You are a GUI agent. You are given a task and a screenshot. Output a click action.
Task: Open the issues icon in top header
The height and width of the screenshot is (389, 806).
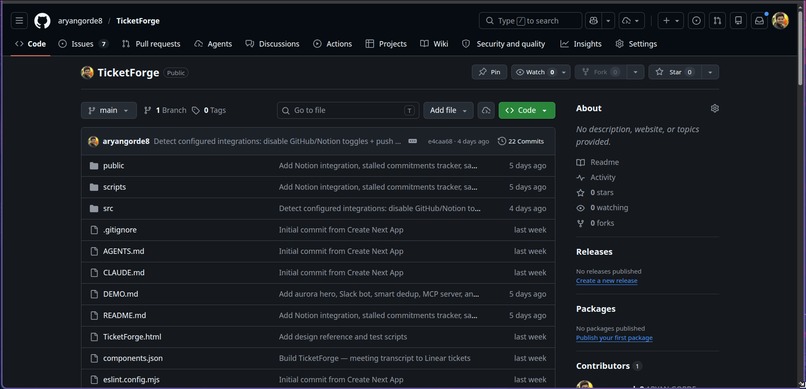tap(697, 21)
